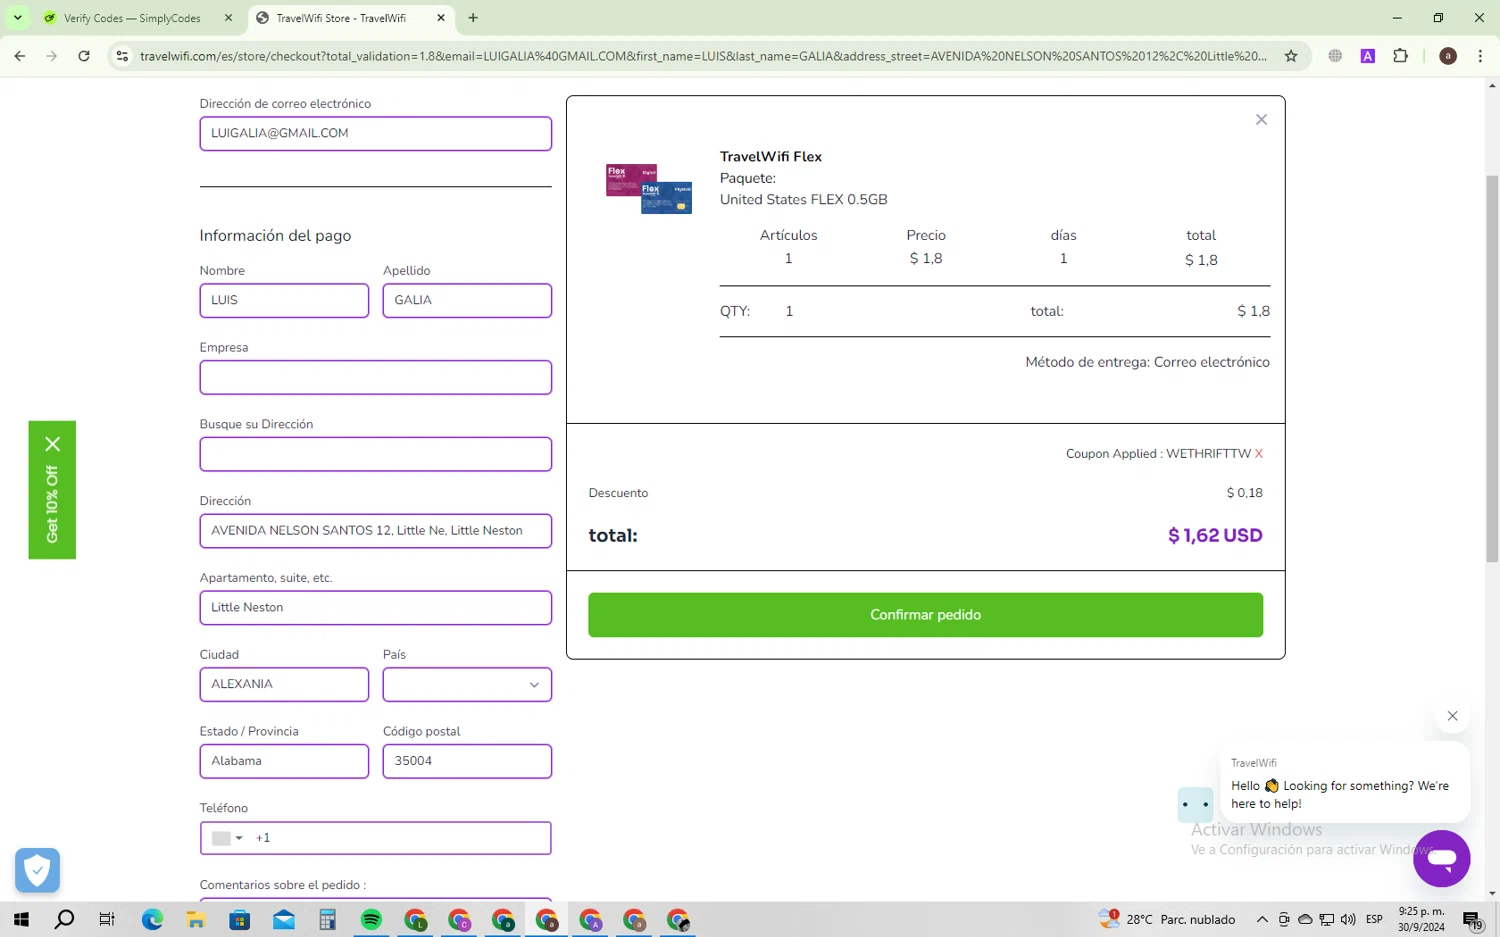1500x937 pixels.
Task: Close the TravelWifi Store tab
Action: click(441, 18)
